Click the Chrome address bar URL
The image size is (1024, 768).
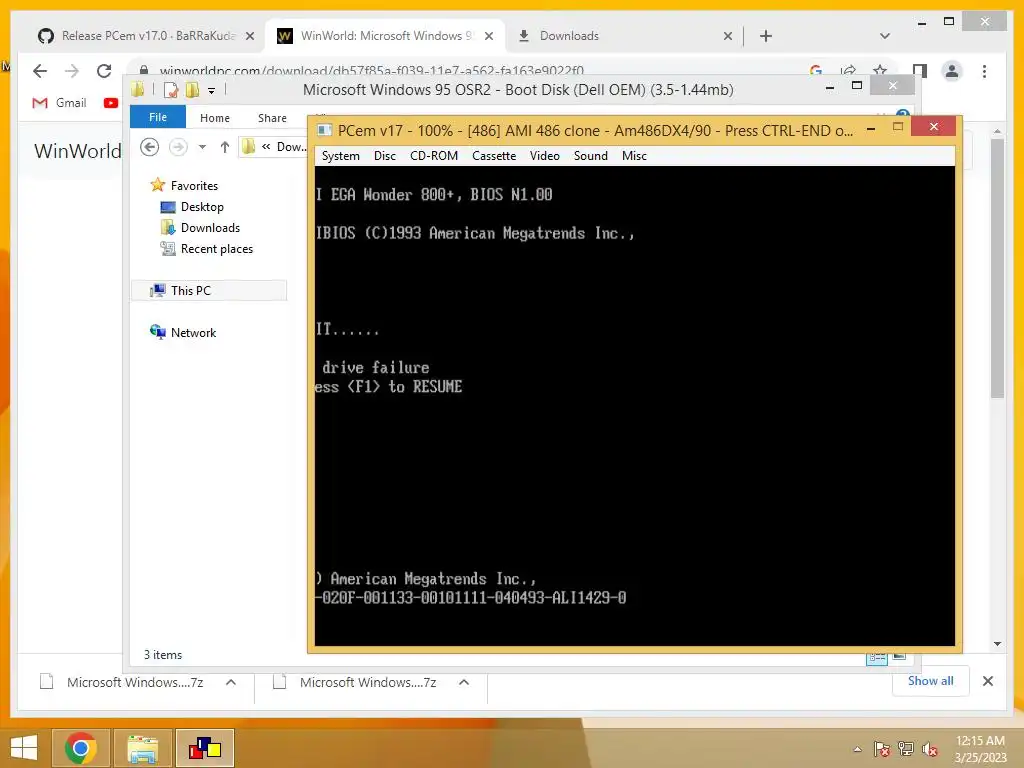click(x=372, y=70)
